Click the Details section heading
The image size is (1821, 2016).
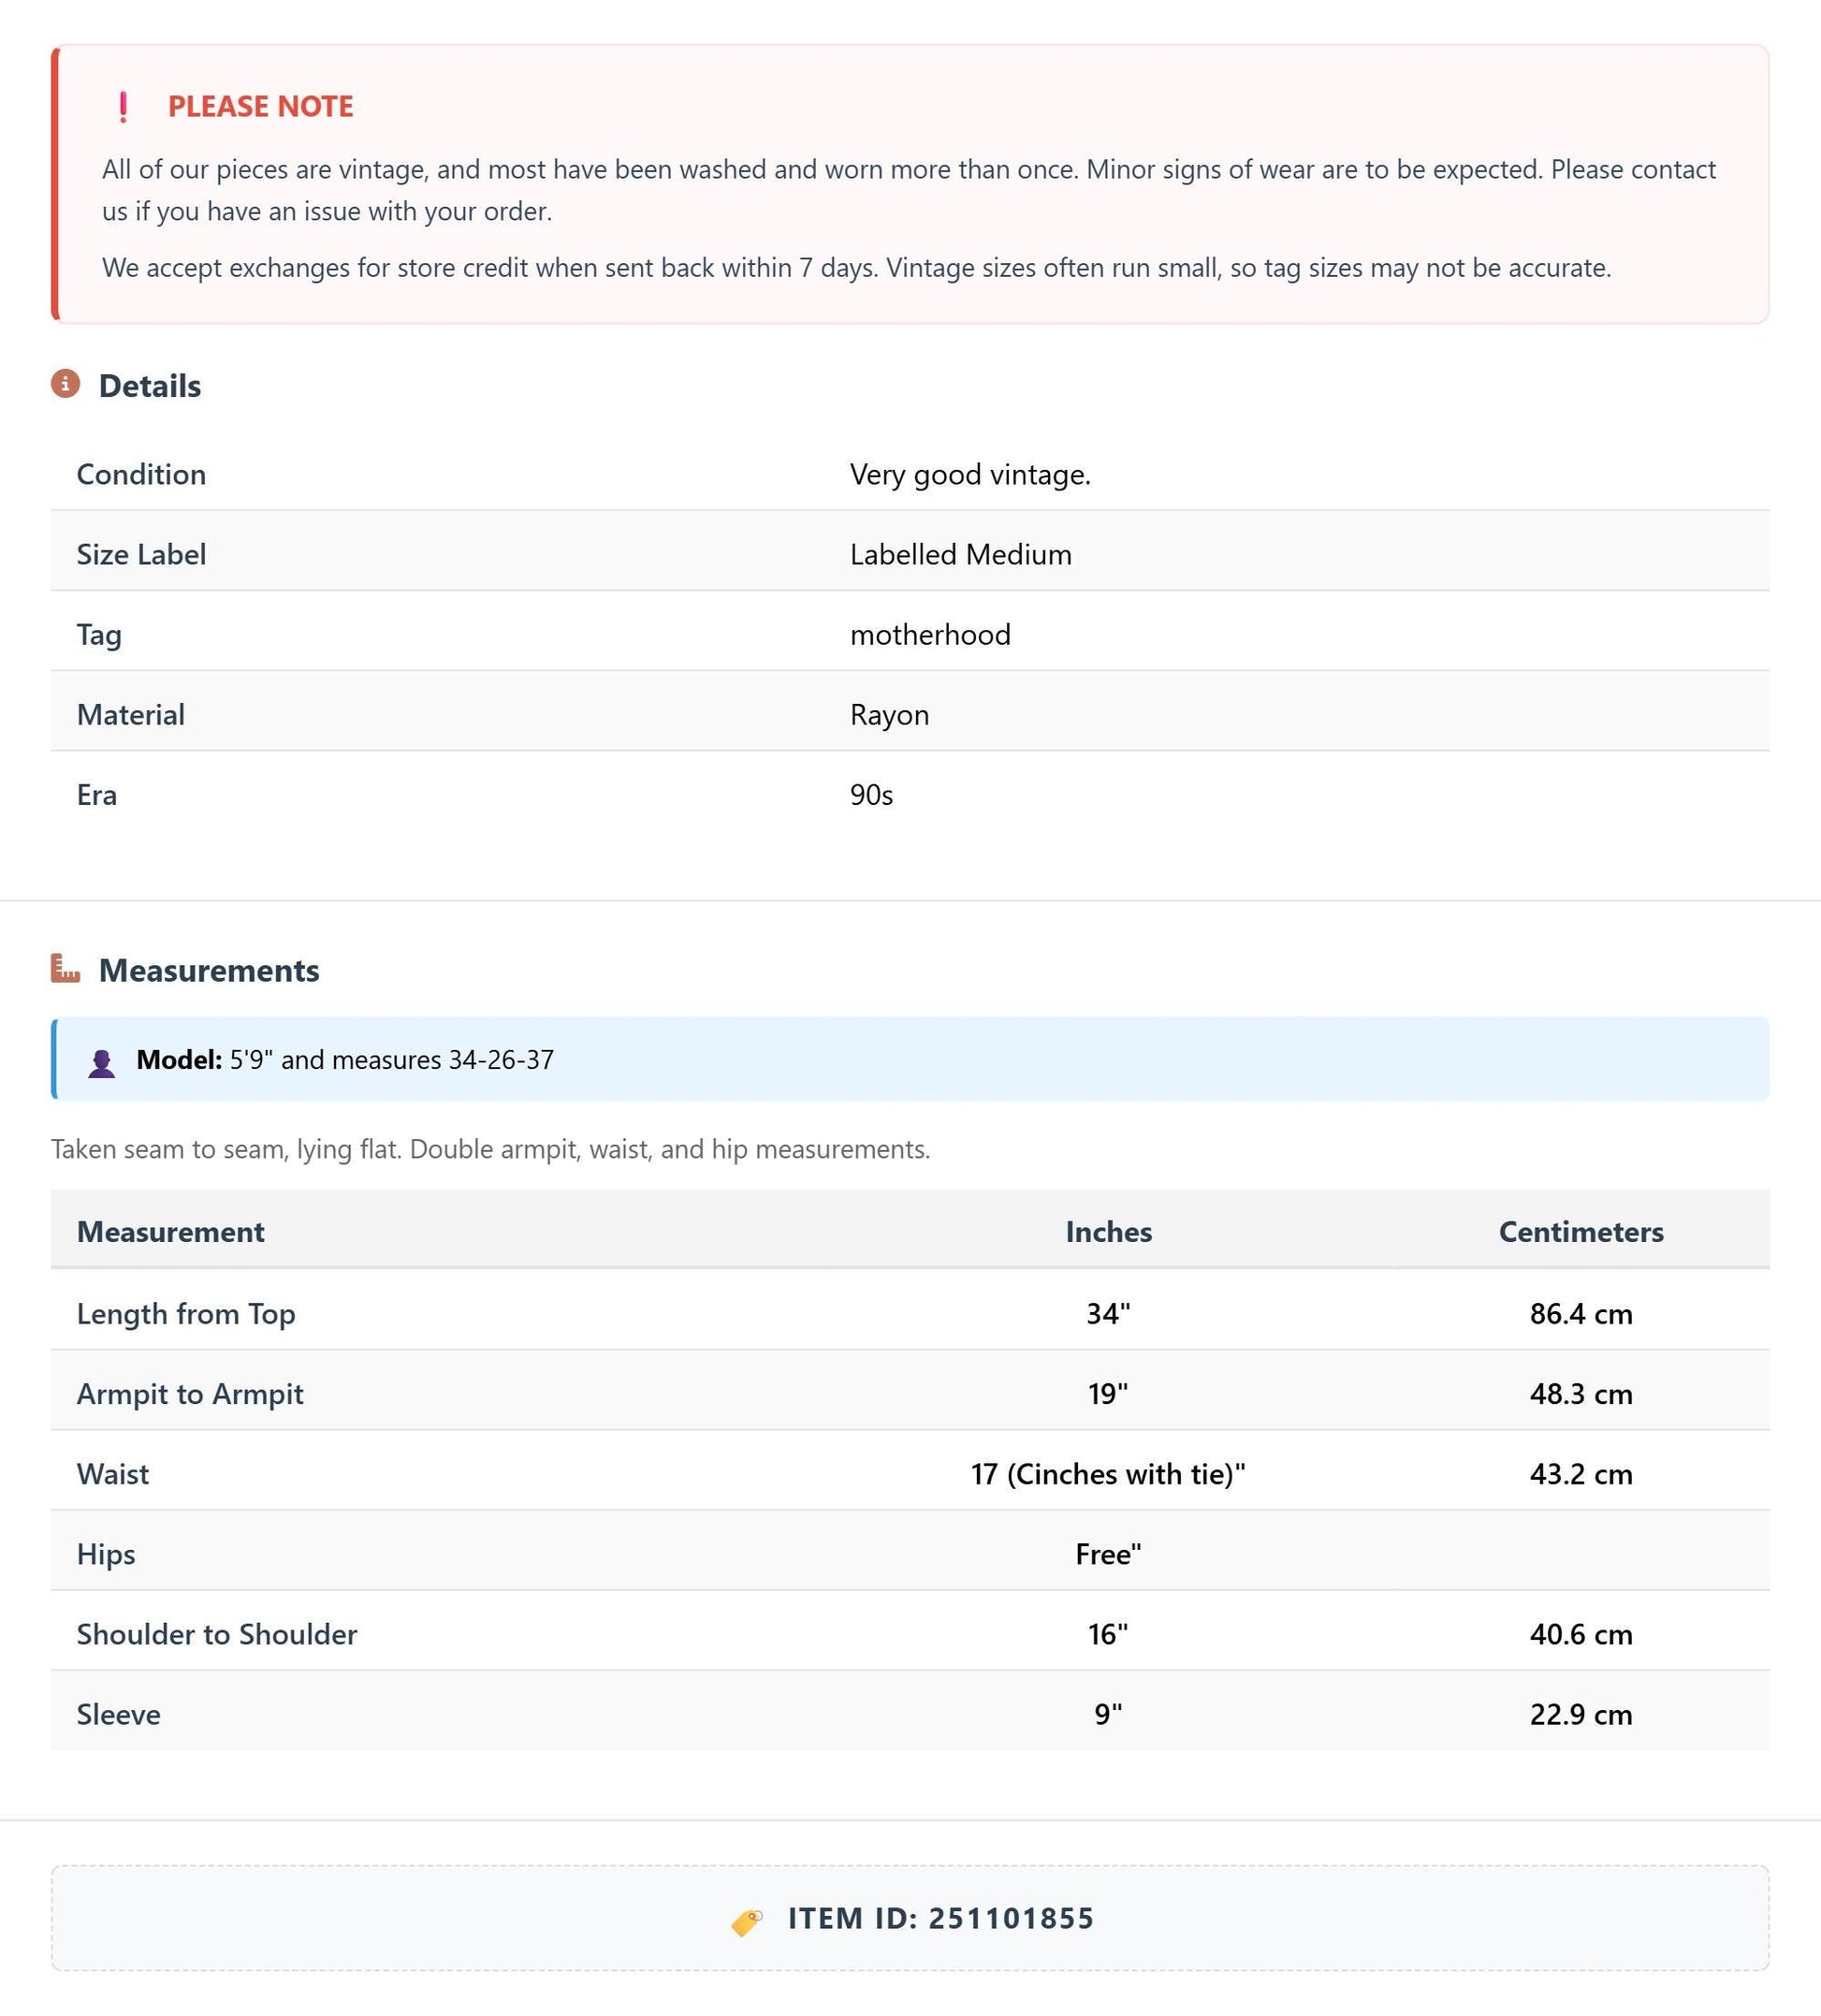coord(150,386)
